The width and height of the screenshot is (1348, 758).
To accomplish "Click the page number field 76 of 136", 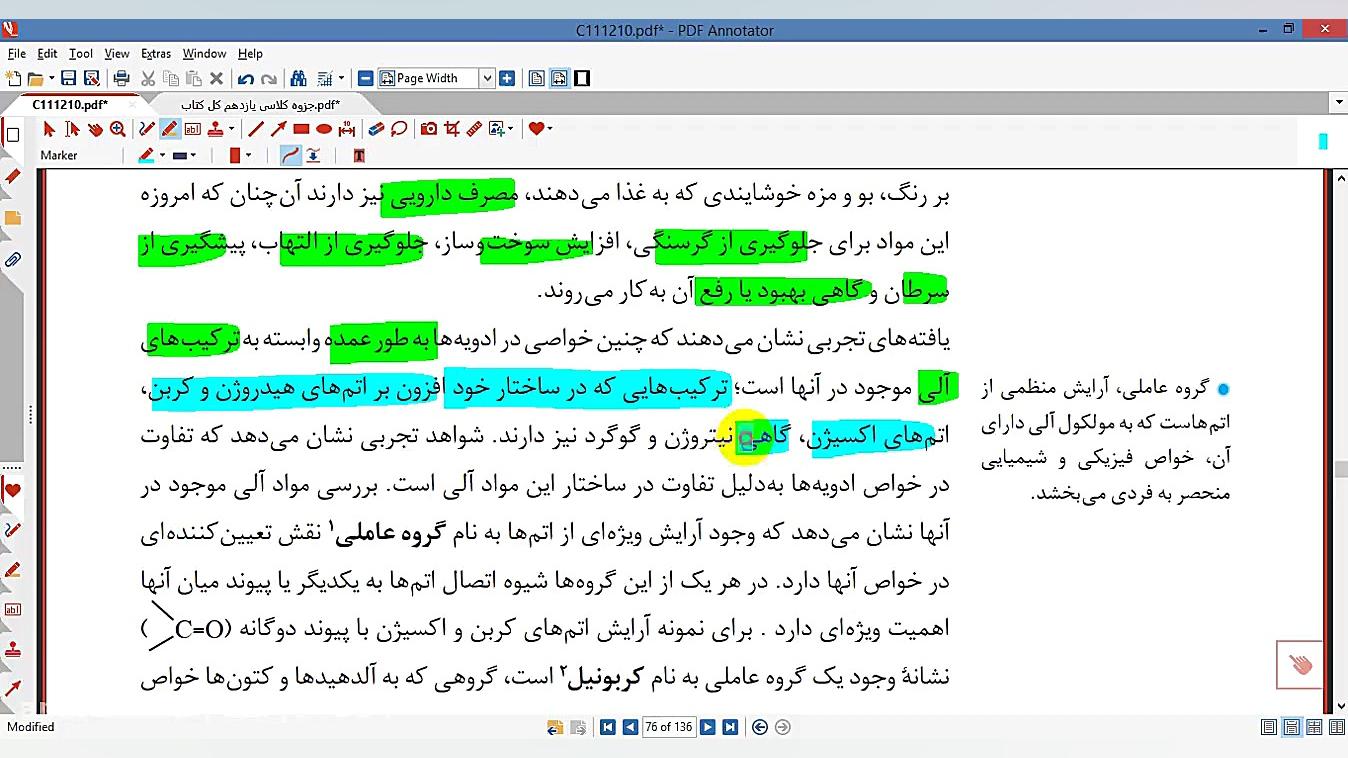I will coord(669,727).
